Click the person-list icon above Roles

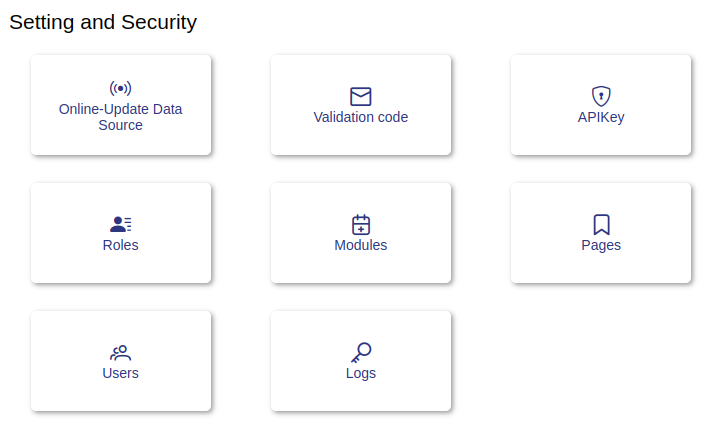121,224
